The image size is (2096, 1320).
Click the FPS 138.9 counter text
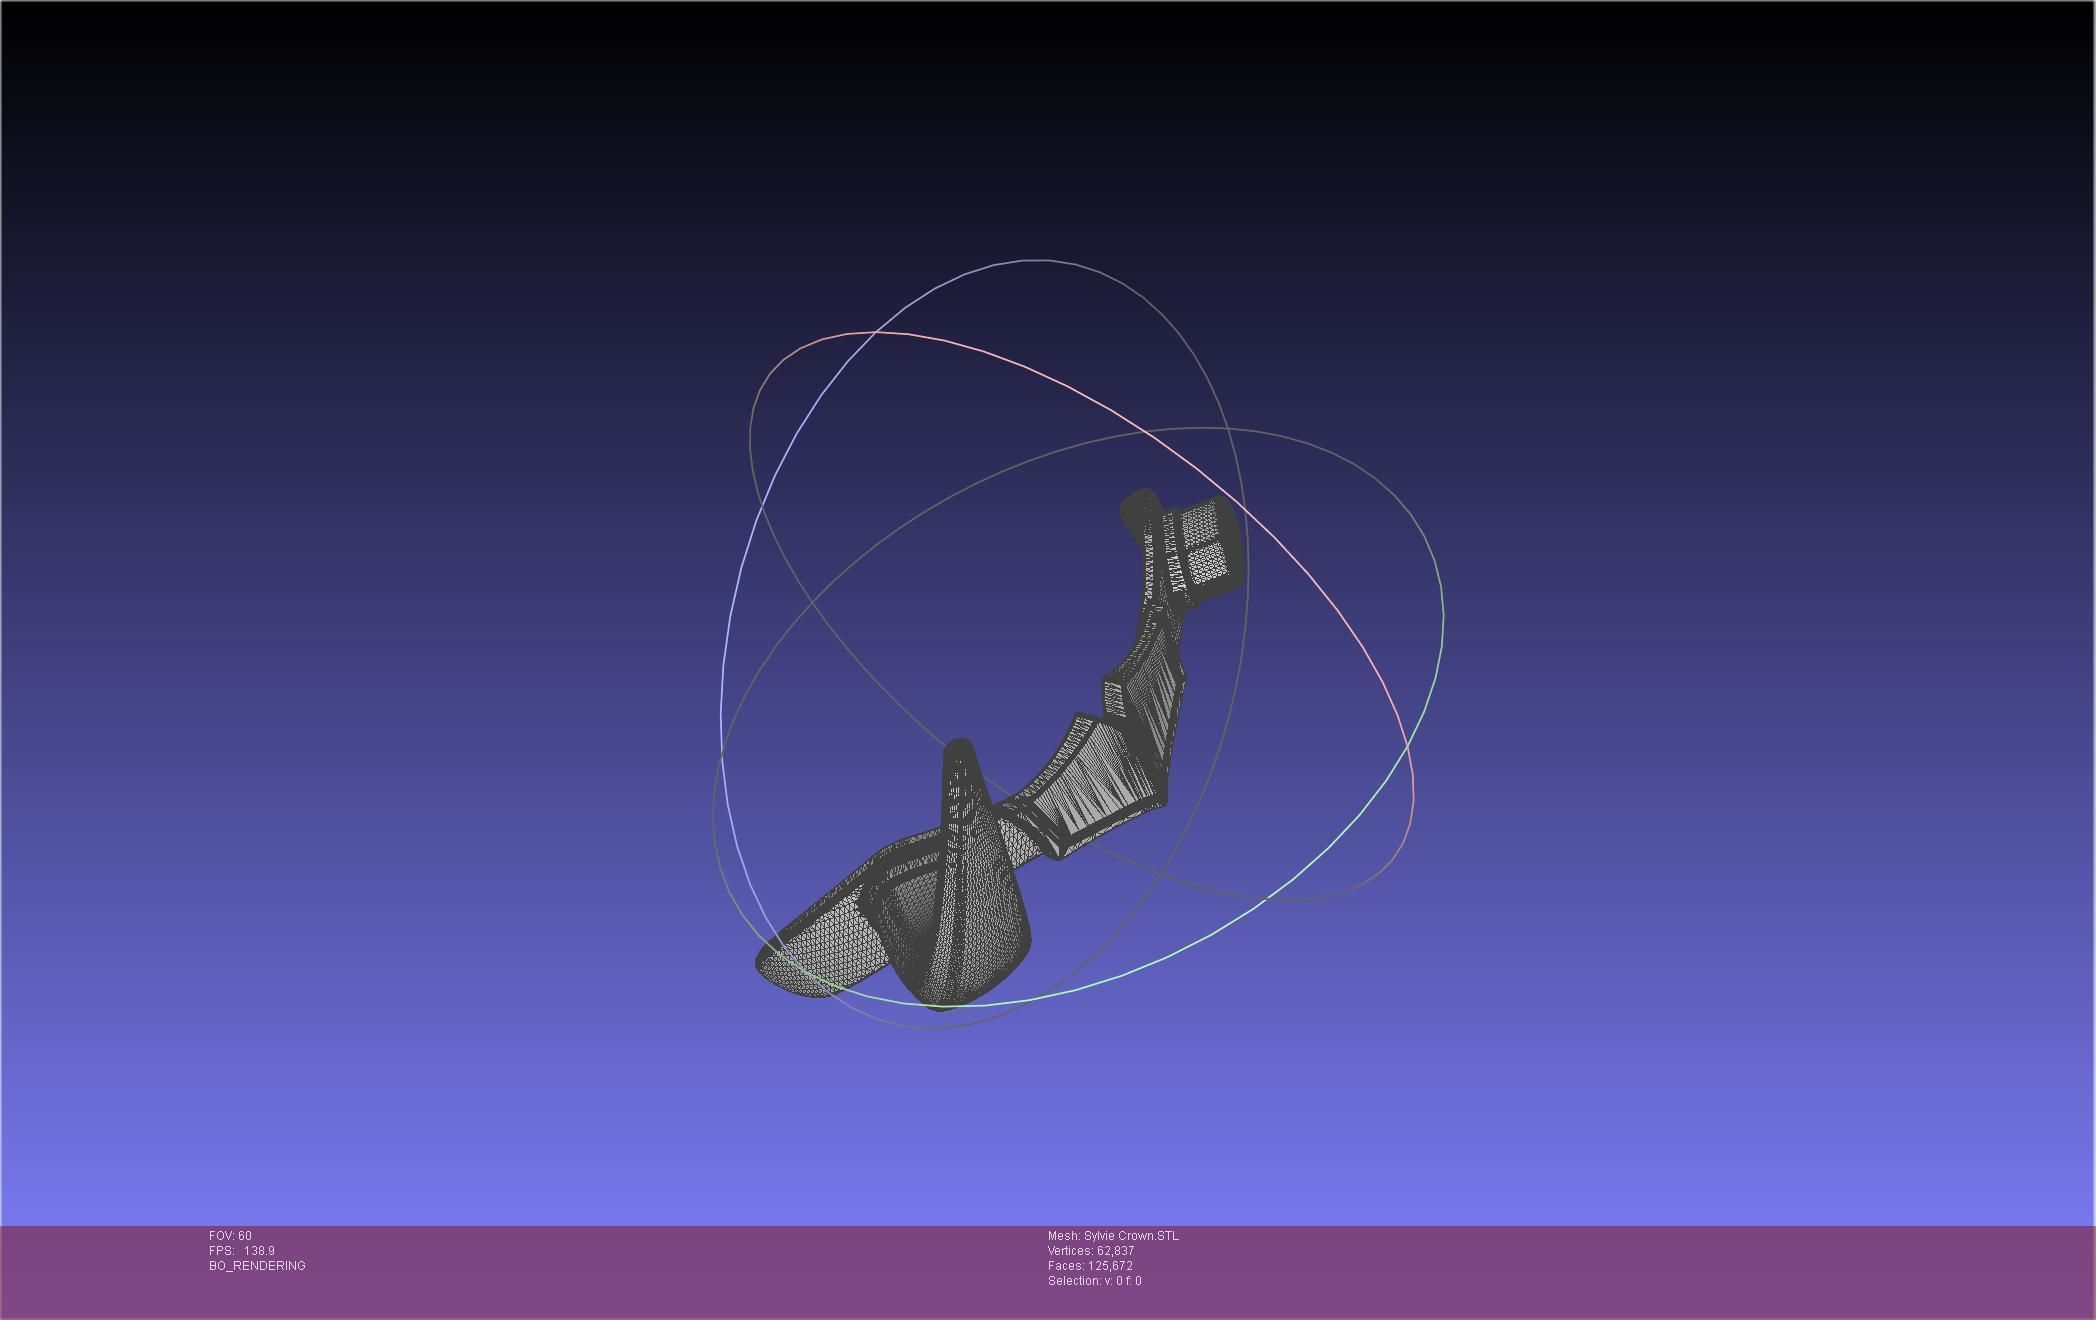point(241,1251)
